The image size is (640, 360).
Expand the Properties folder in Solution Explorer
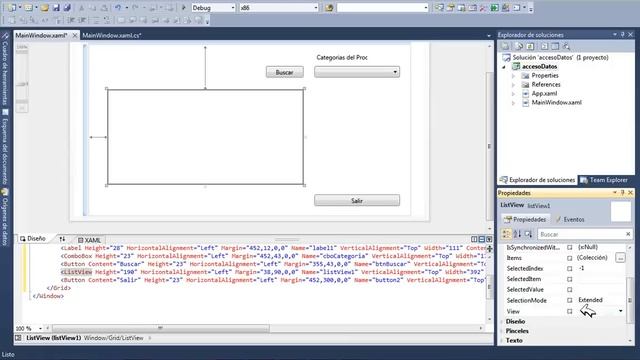(513, 76)
